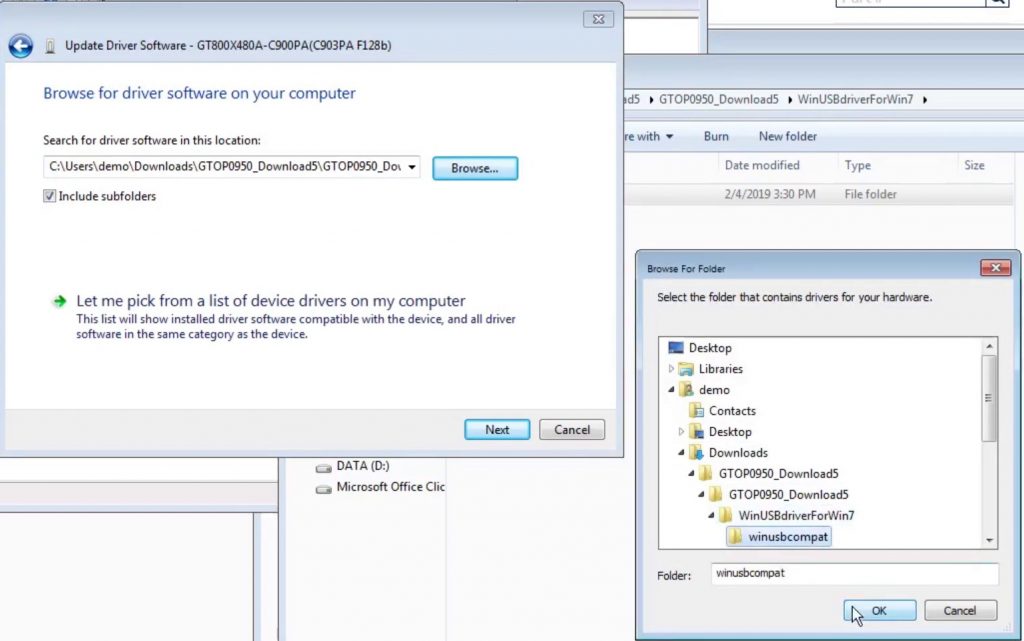Click green arrow for Let me pick option
The width and height of the screenshot is (1024, 641).
(x=60, y=301)
